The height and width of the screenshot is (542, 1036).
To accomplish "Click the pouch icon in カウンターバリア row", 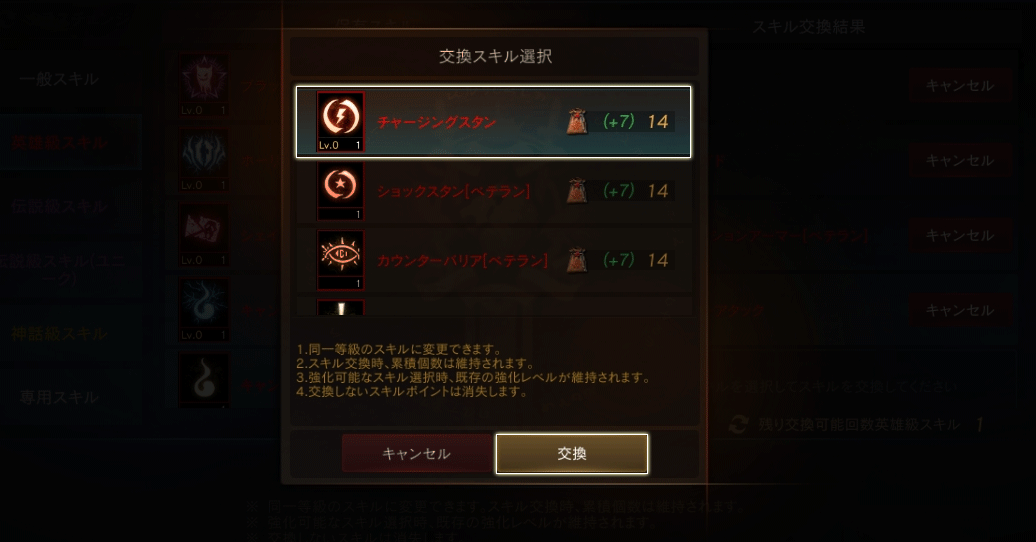I will coord(577,260).
